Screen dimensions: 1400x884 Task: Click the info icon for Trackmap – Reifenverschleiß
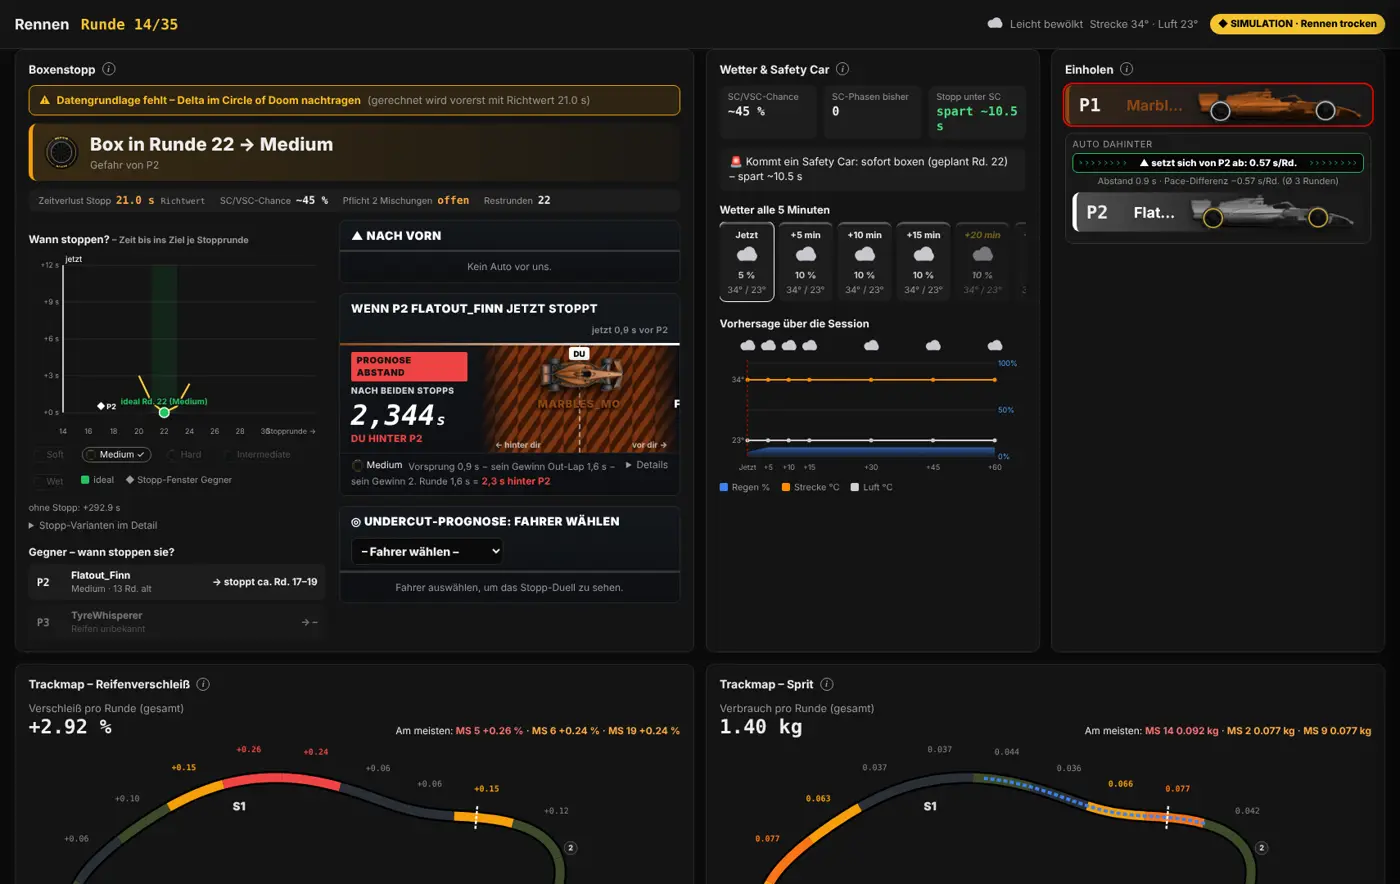tap(203, 684)
